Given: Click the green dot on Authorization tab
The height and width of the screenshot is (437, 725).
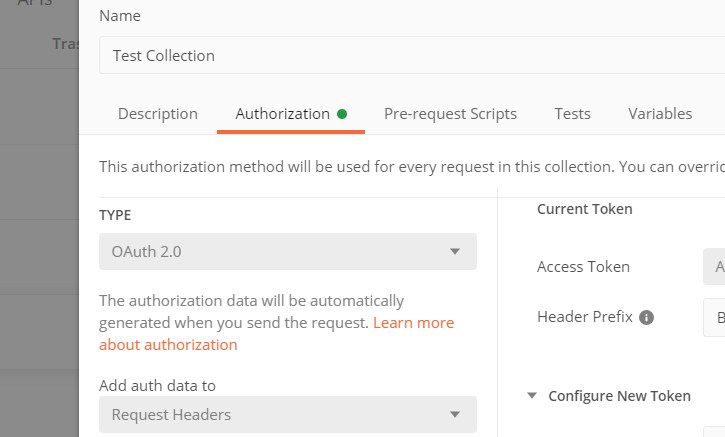Looking at the screenshot, I should [x=342, y=114].
